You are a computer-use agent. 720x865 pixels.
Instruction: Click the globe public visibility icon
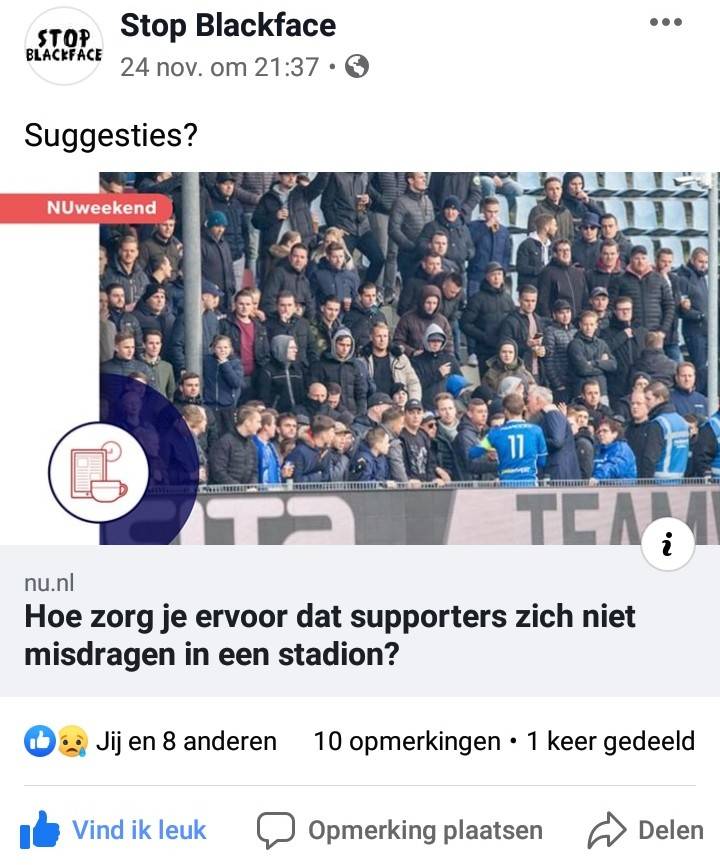pos(357,67)
